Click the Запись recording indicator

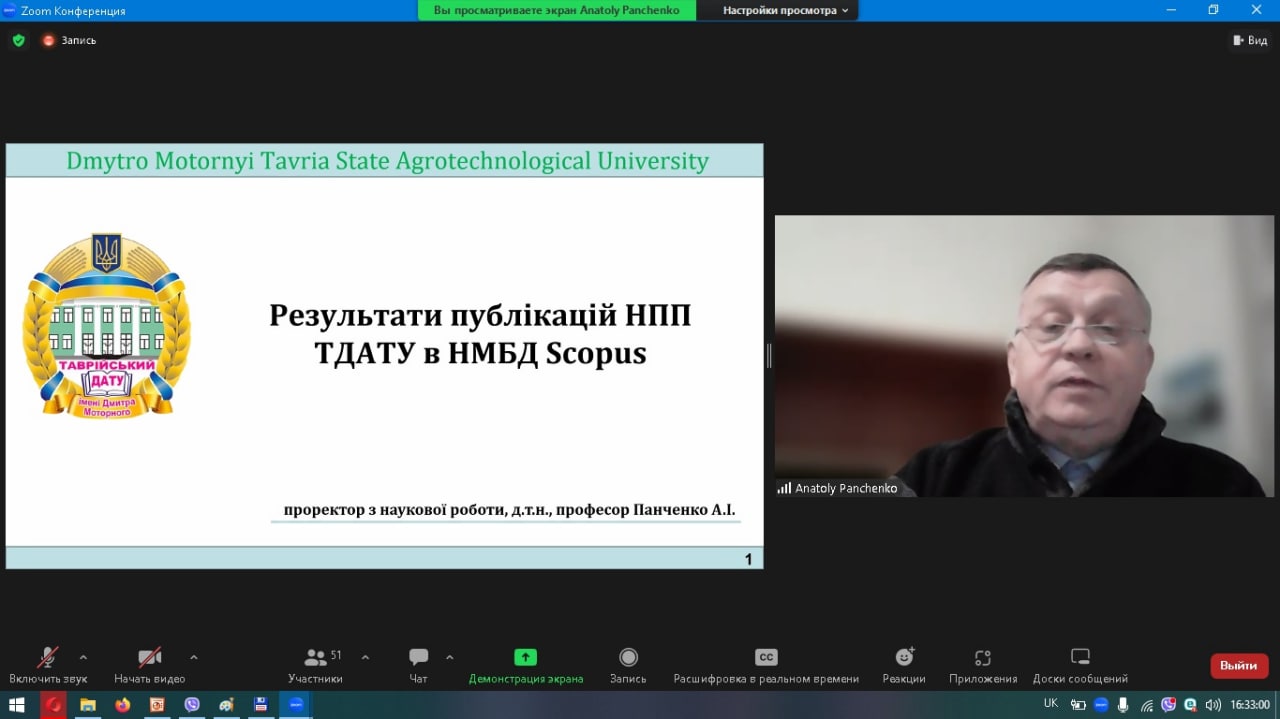[x=69, y=41]
